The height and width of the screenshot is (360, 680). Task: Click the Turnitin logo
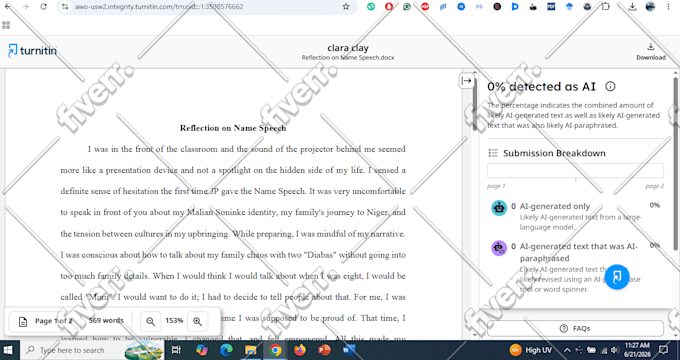(x=33, y=50)
